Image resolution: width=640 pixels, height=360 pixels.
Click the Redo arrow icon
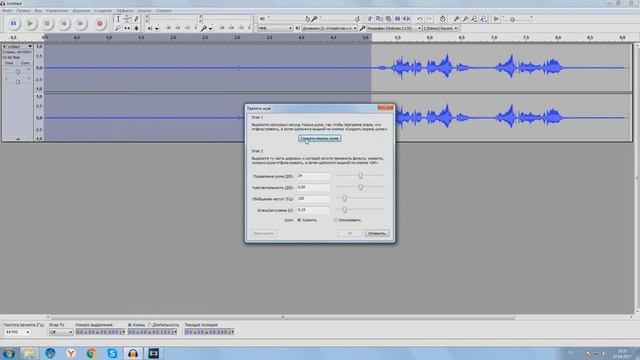click(429, 19)
